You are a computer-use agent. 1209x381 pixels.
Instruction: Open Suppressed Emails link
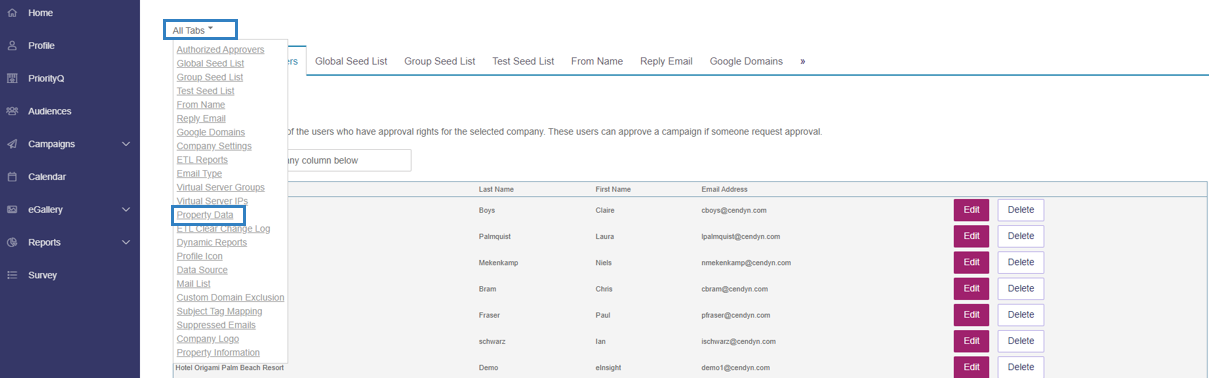215,325
